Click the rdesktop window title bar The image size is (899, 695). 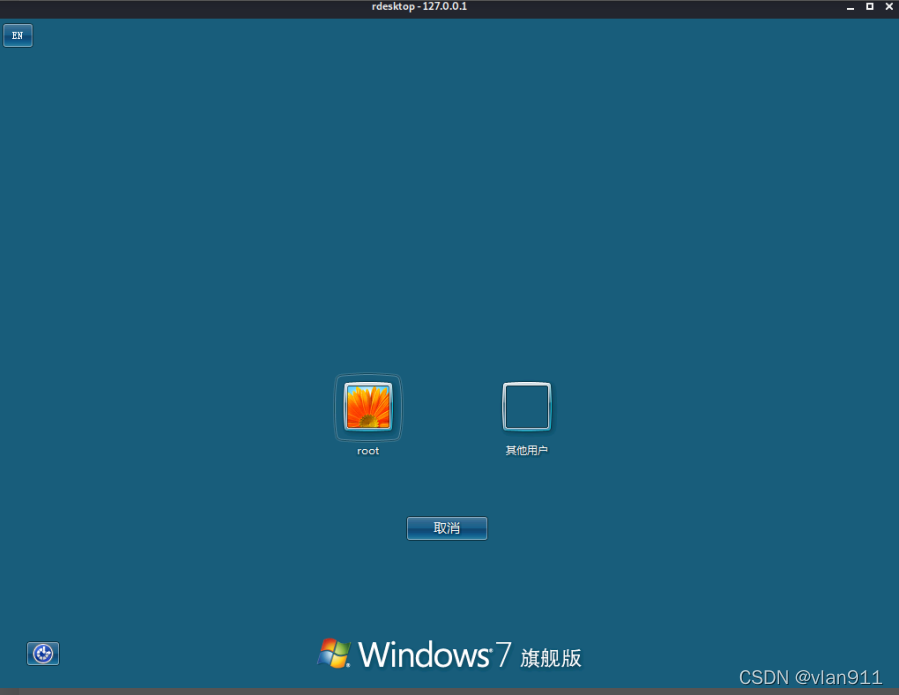tap(420, 7)
